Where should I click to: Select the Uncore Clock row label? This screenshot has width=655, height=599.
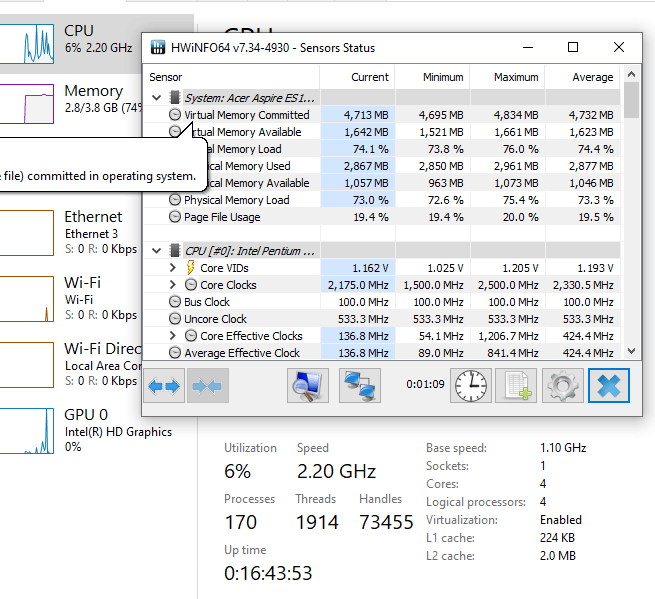pyautogui.click(x=215, y=319)
